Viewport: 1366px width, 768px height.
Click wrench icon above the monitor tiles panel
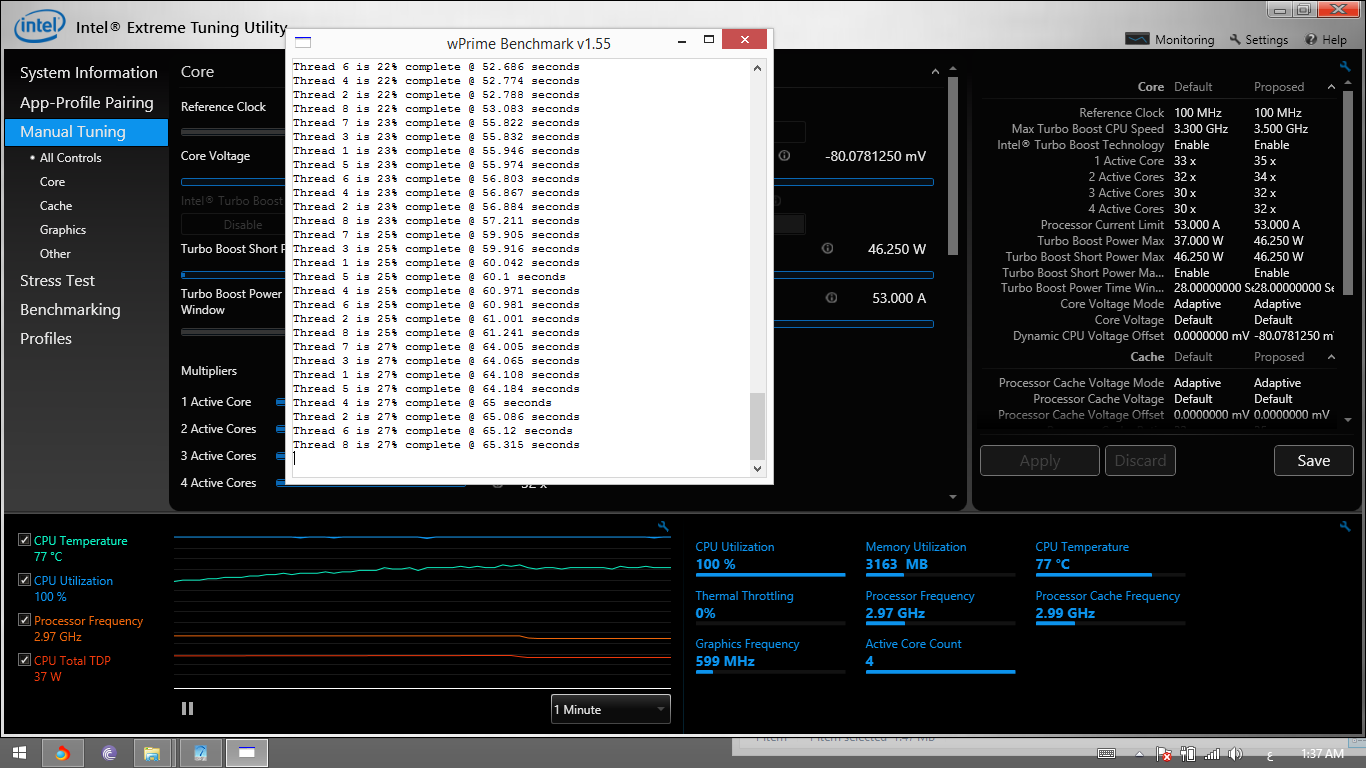point(1345,526)
